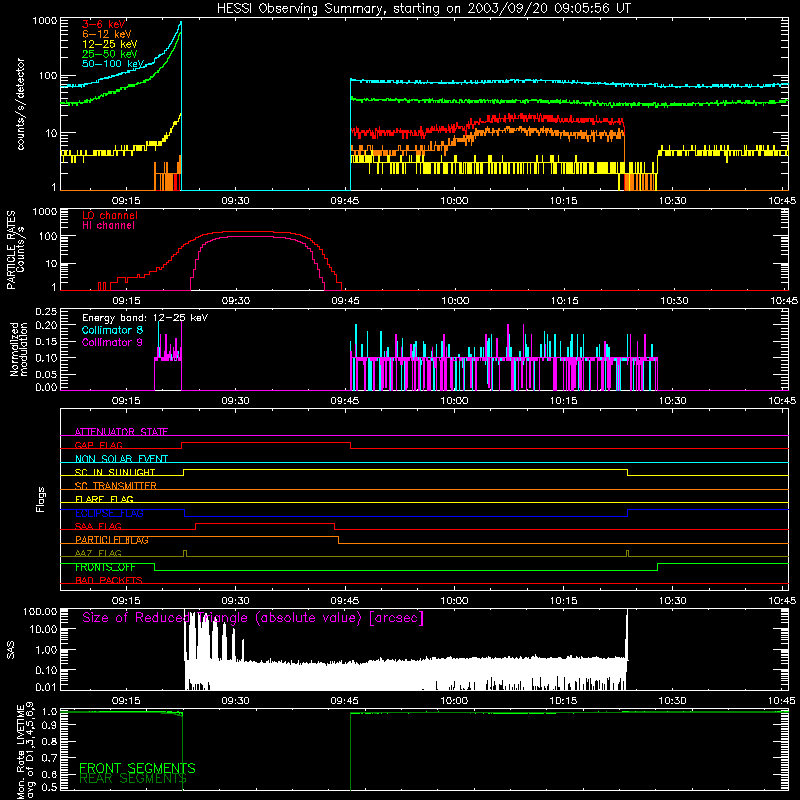Click the SAA_FLAG label

98,526
